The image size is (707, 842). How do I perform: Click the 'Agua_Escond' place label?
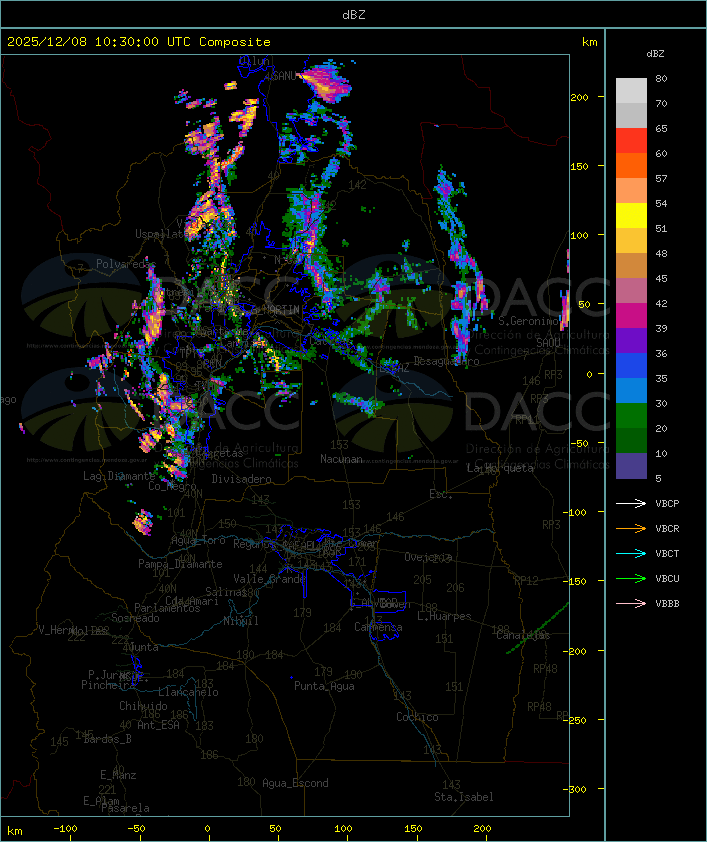(x=295, y=783)
